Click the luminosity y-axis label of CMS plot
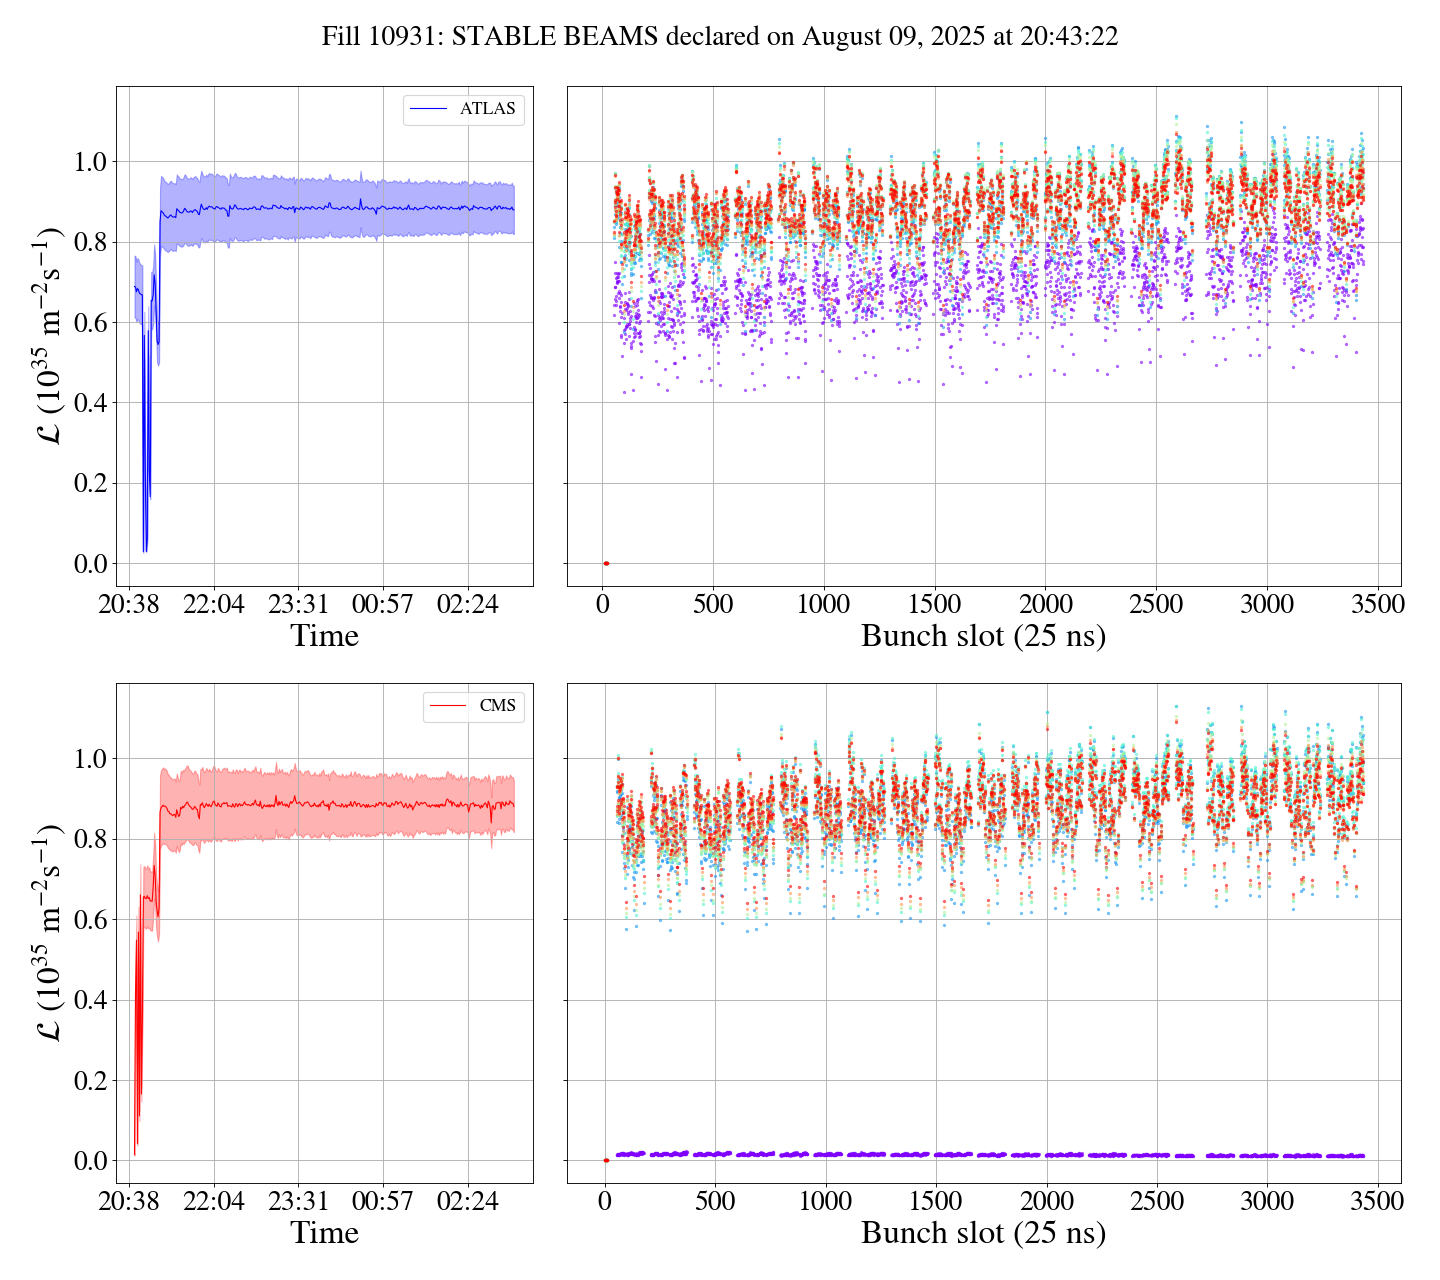 coord(50,933)
